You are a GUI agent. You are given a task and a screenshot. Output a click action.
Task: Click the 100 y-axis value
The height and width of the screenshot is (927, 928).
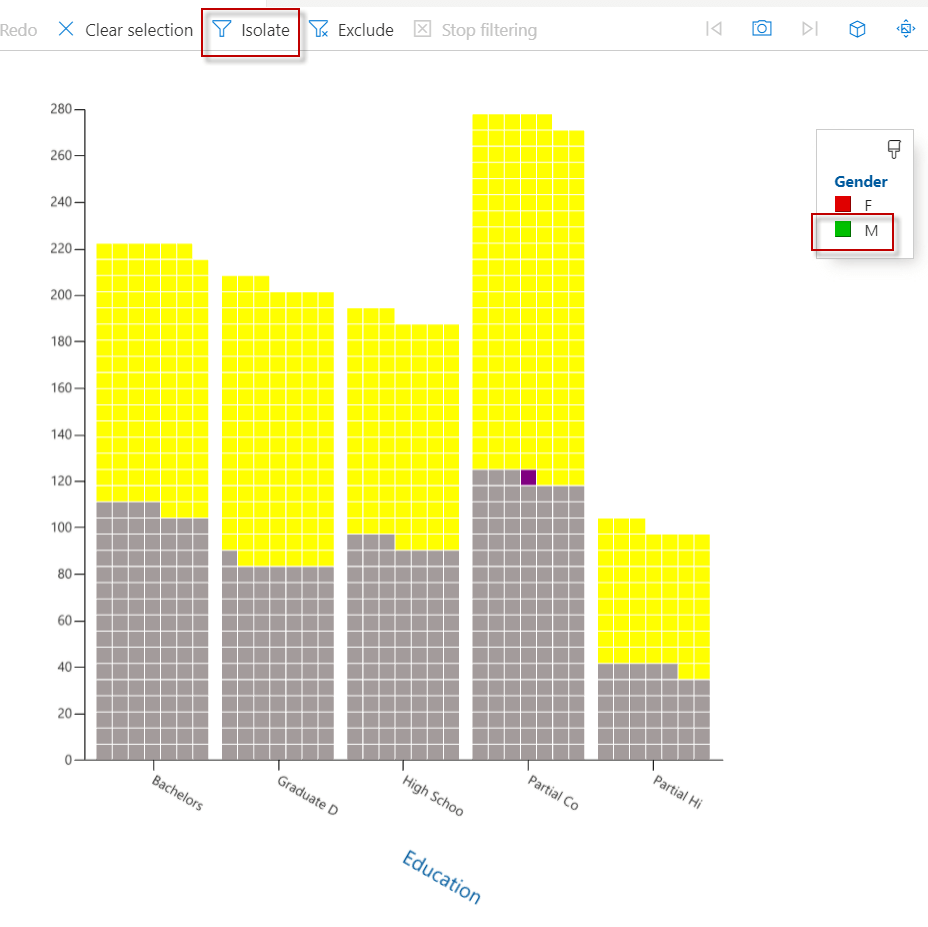(x=61, y=527)
